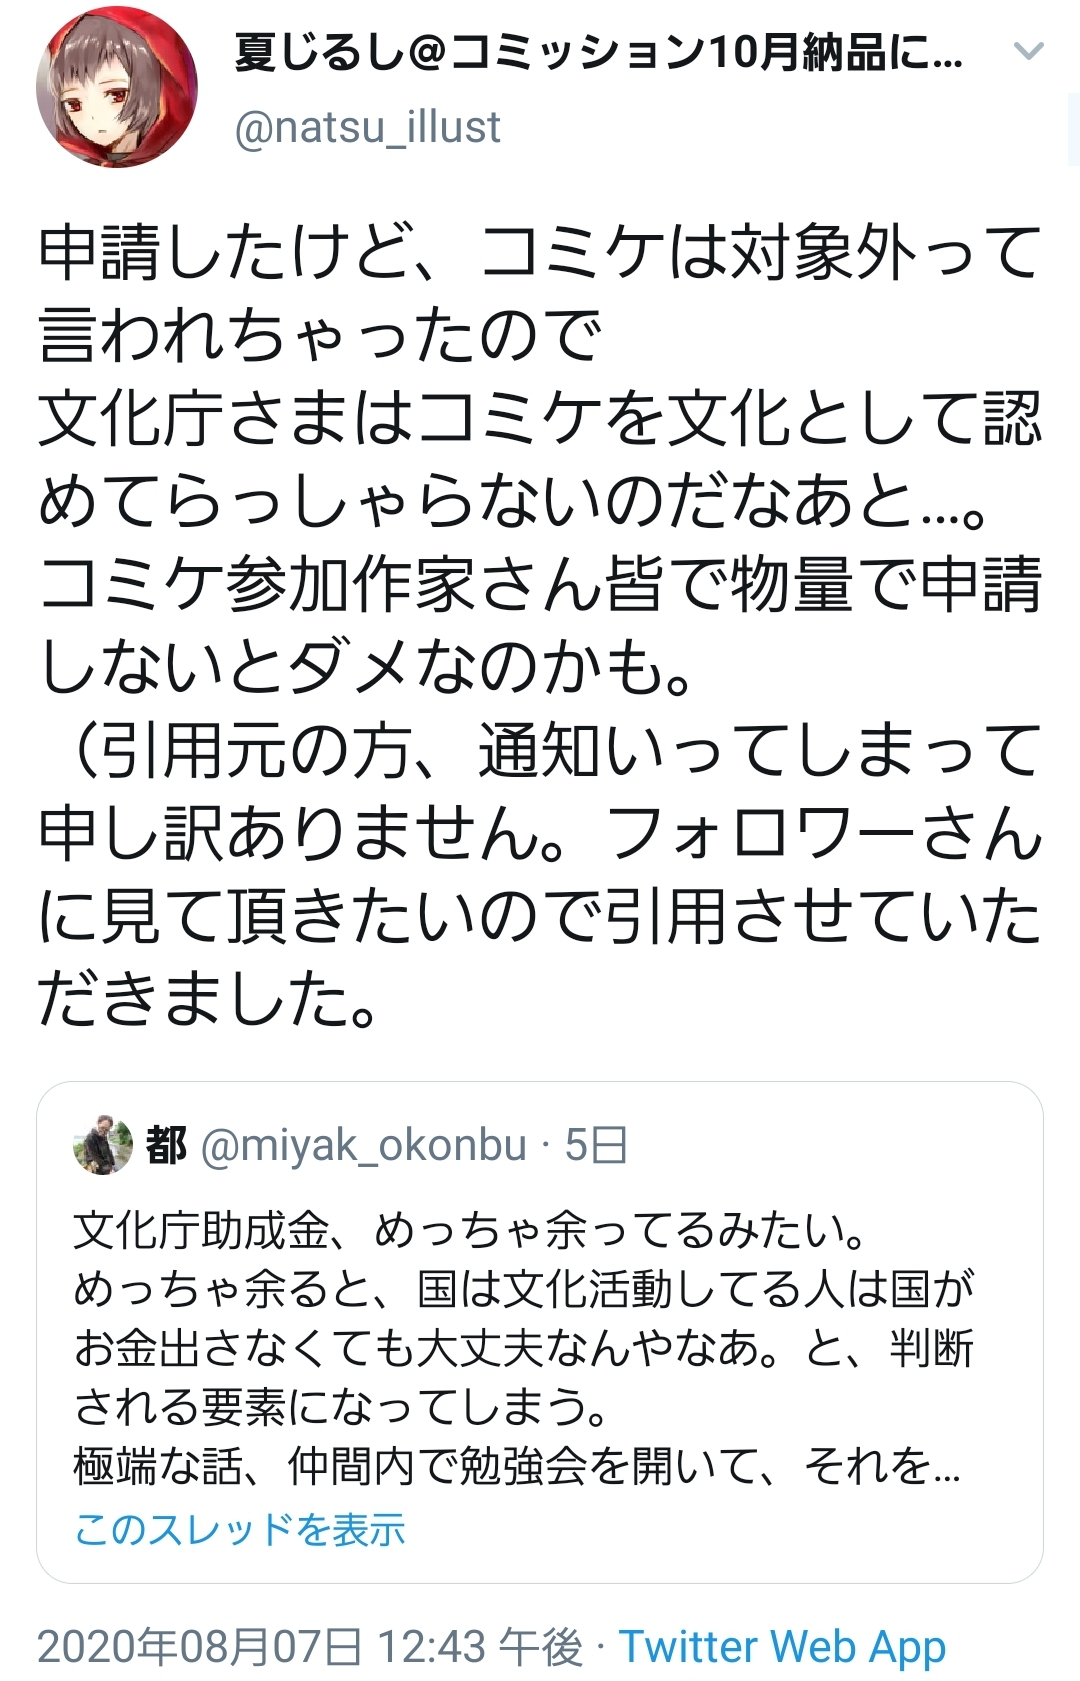This screenshot has height=1681, width=1080.
Task: Click the line starting コミケ参加作家さん皆で物量
Action: click(x=540, y=584)
